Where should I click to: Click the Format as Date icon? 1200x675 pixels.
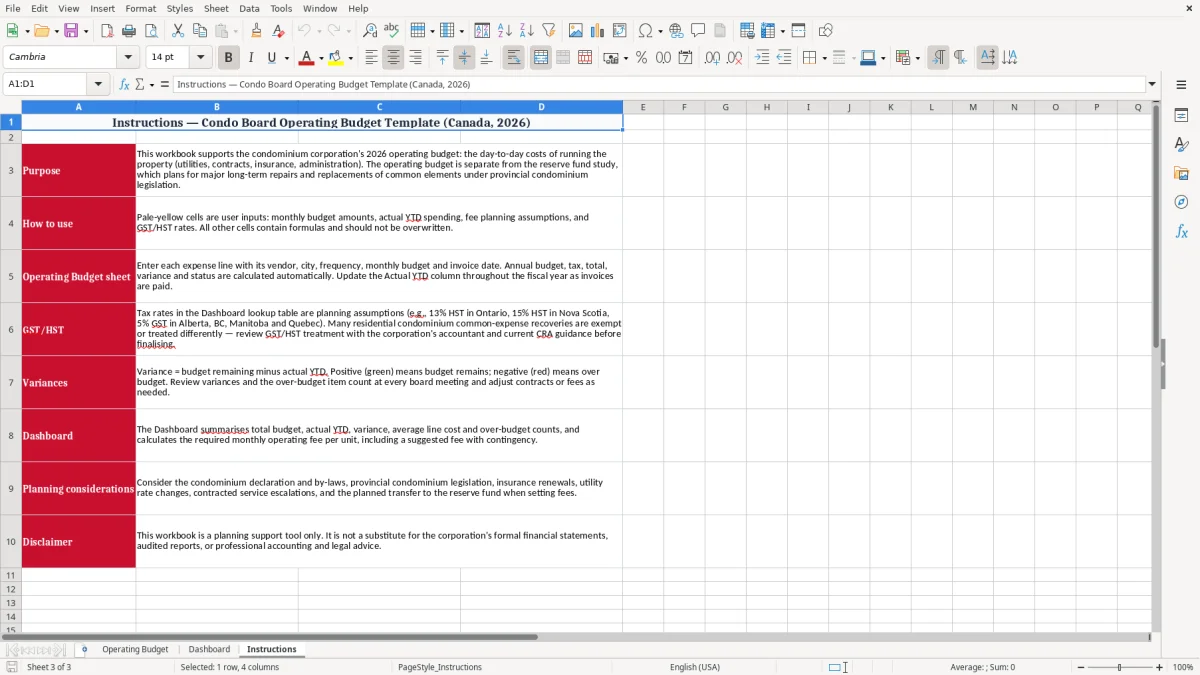(x=685, y=58)
